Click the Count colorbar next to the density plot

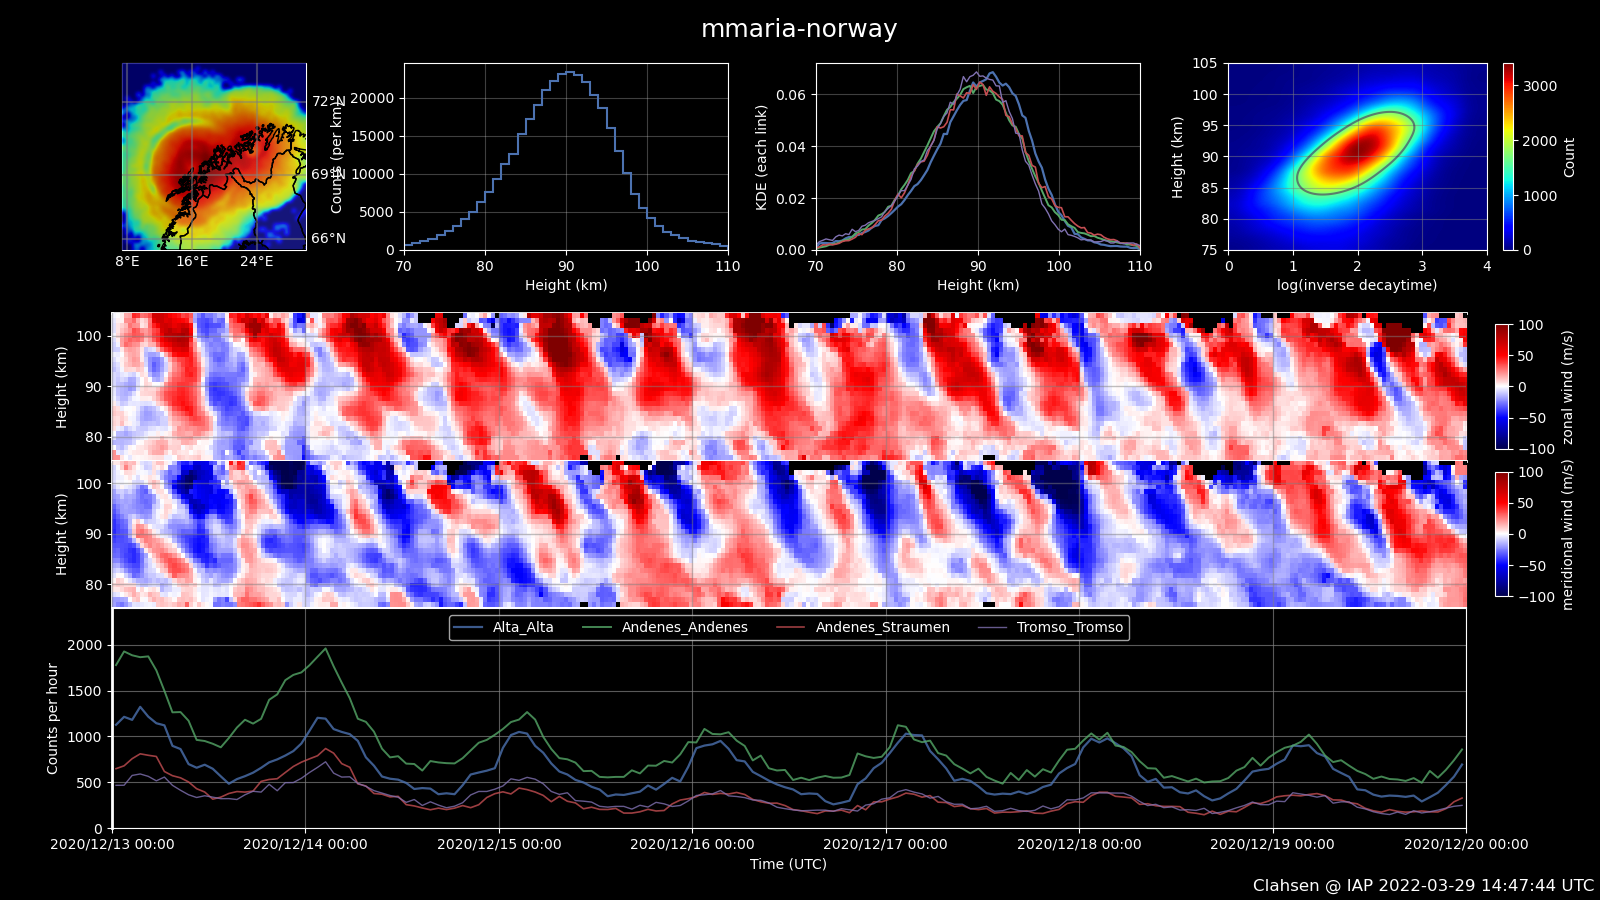pyautogui.click(x=1508, y=157)
